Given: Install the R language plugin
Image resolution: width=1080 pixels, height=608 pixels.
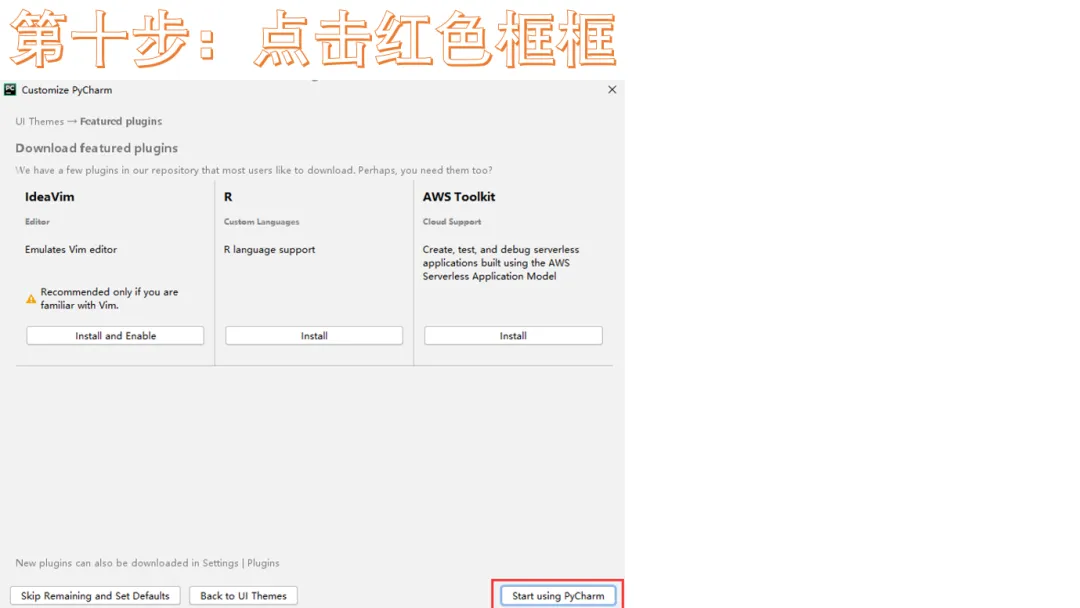Looking at the screenshot, I should click(x=314, y=335).
